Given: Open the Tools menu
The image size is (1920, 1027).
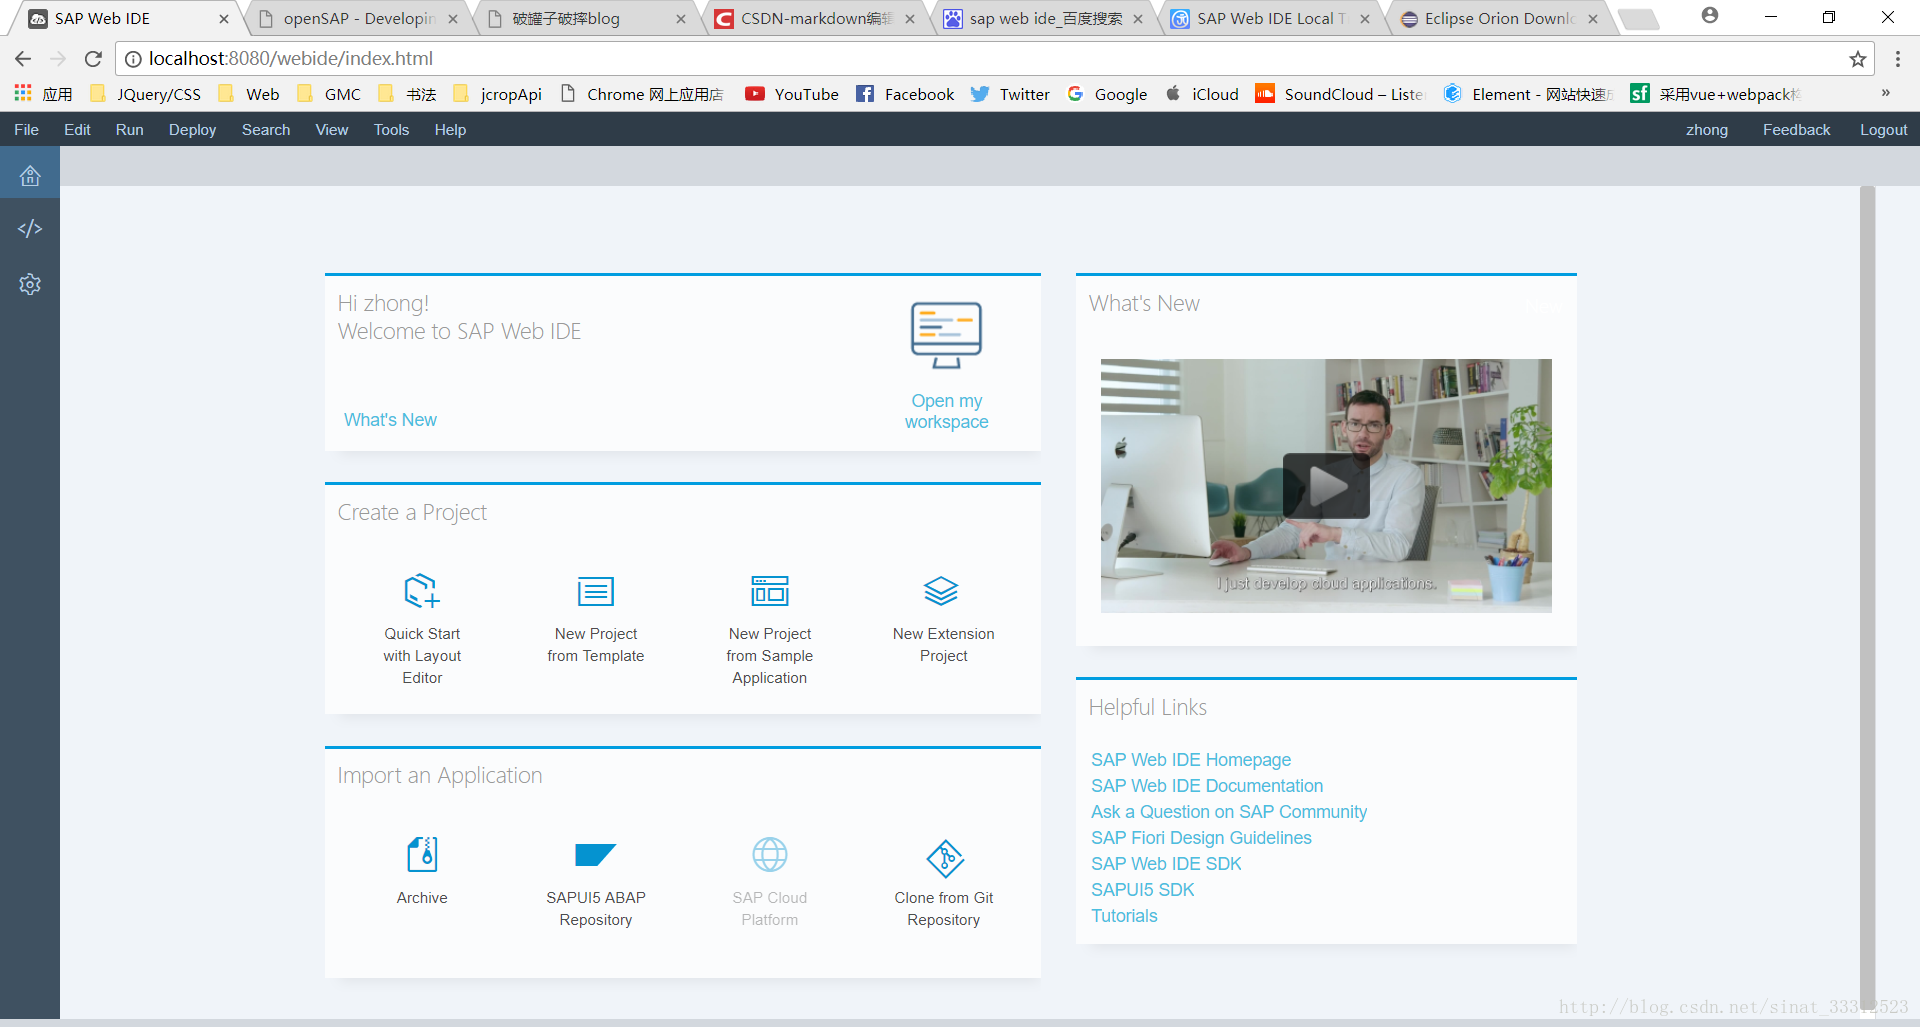Looking at the screenshot, I should [x=391, y=130].
